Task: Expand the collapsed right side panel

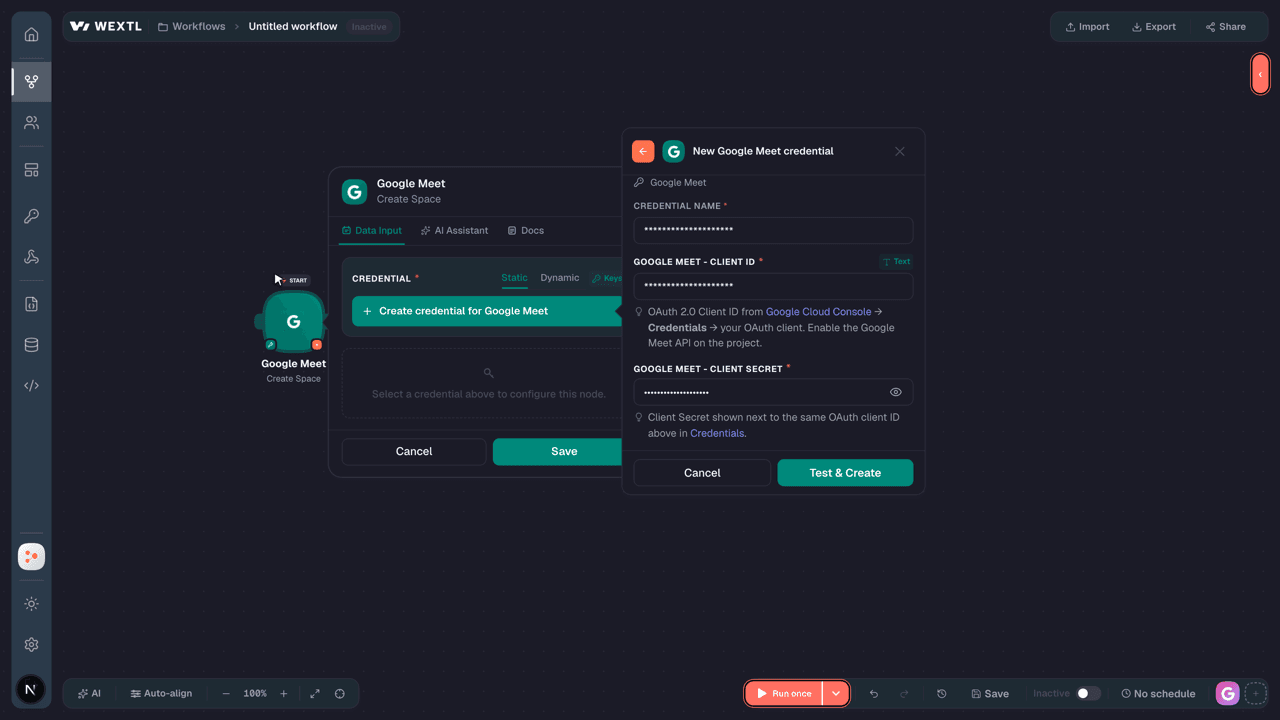Action: 1260,74
